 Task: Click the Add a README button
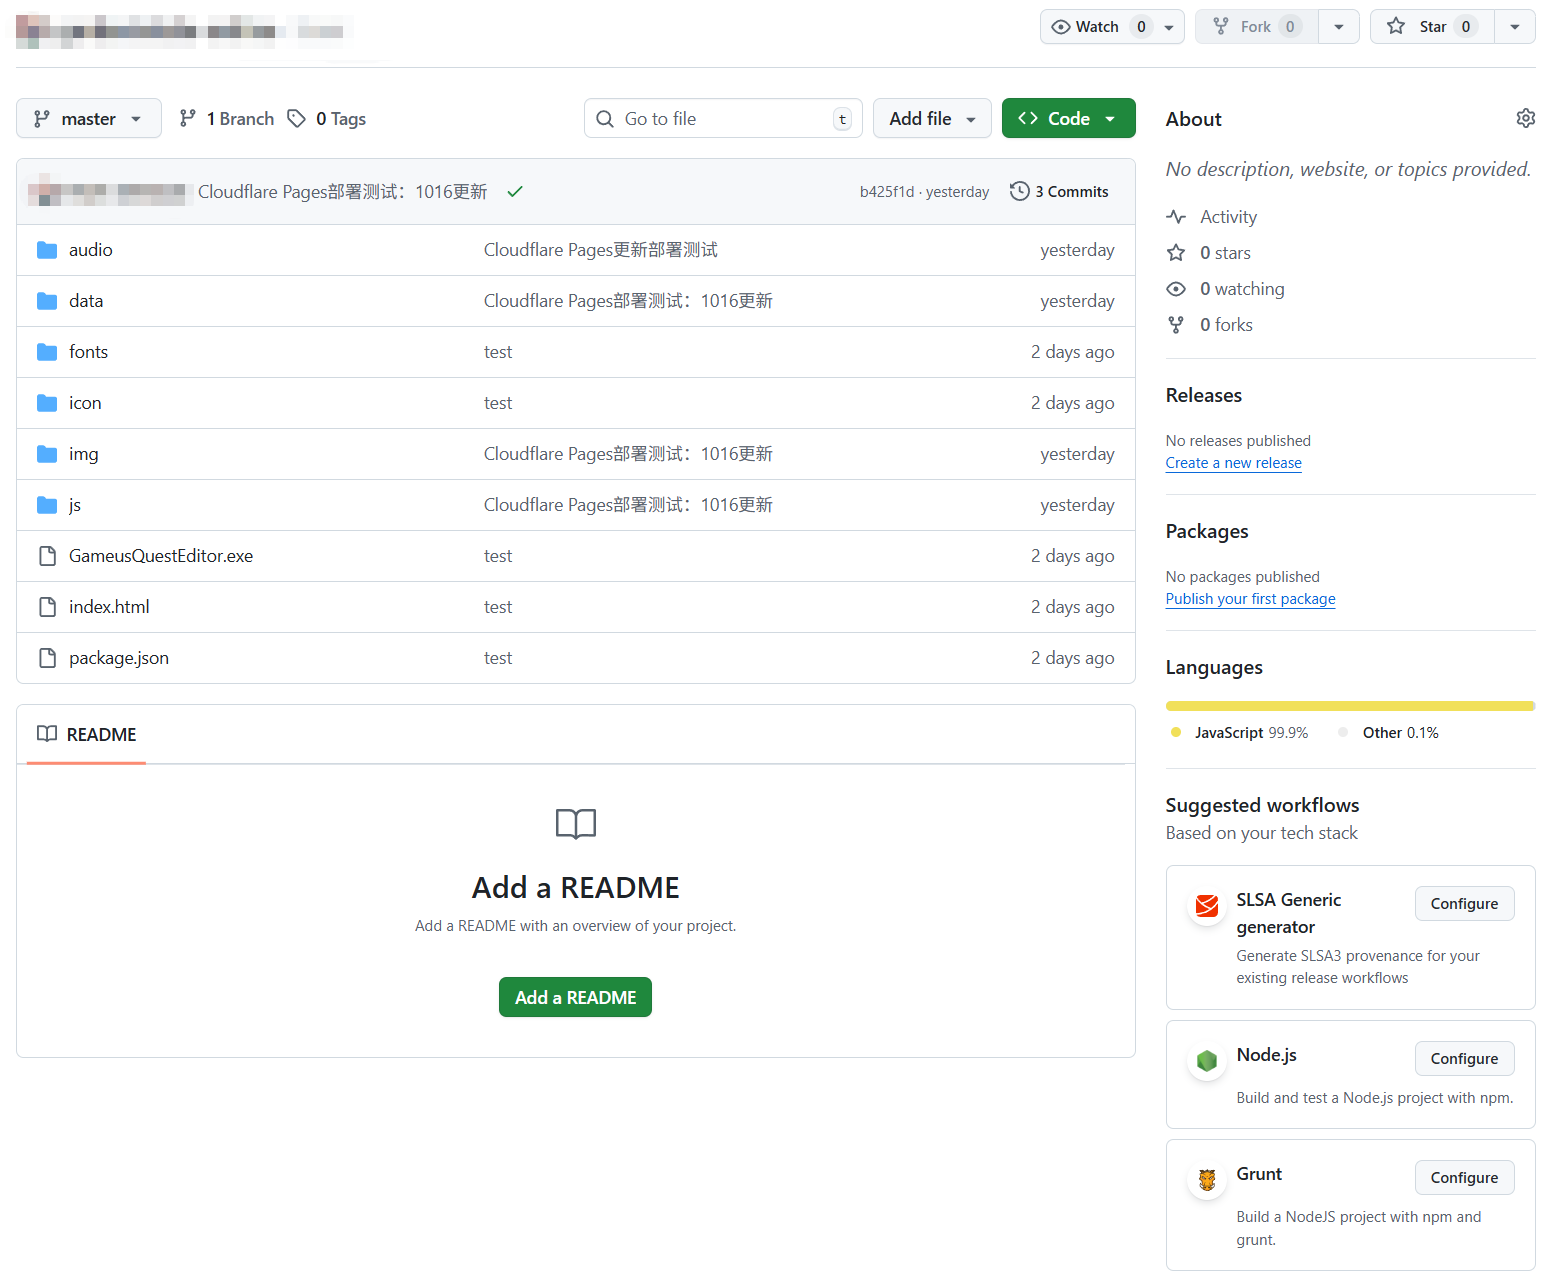click(575, 998)
